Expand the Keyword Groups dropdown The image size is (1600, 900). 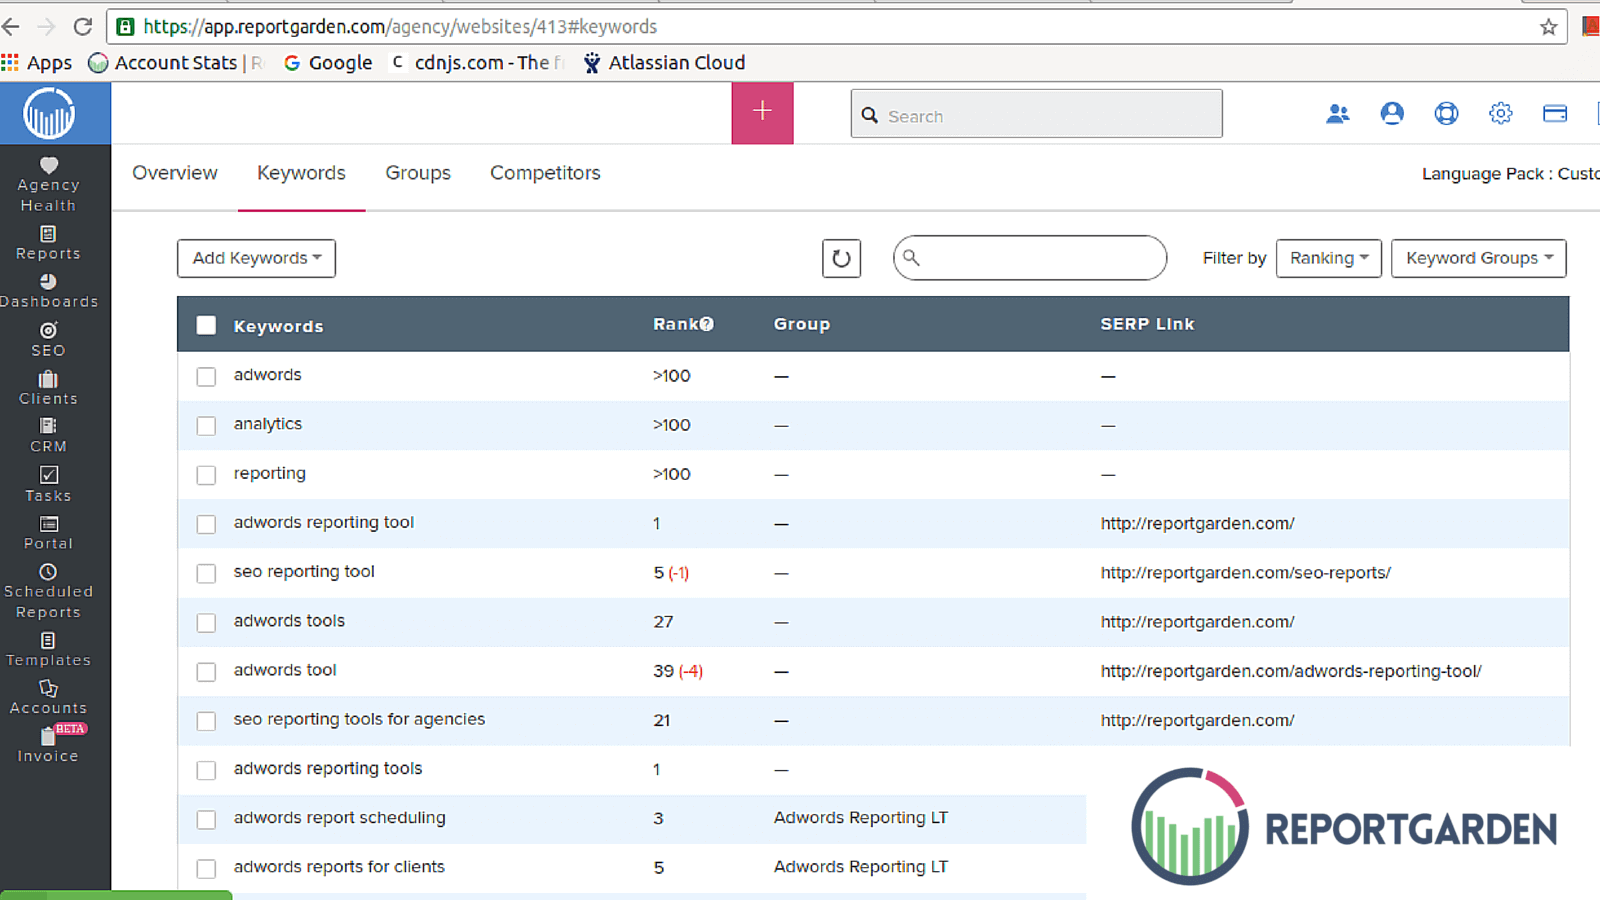pyautogui.click(x=1478, y=258)
